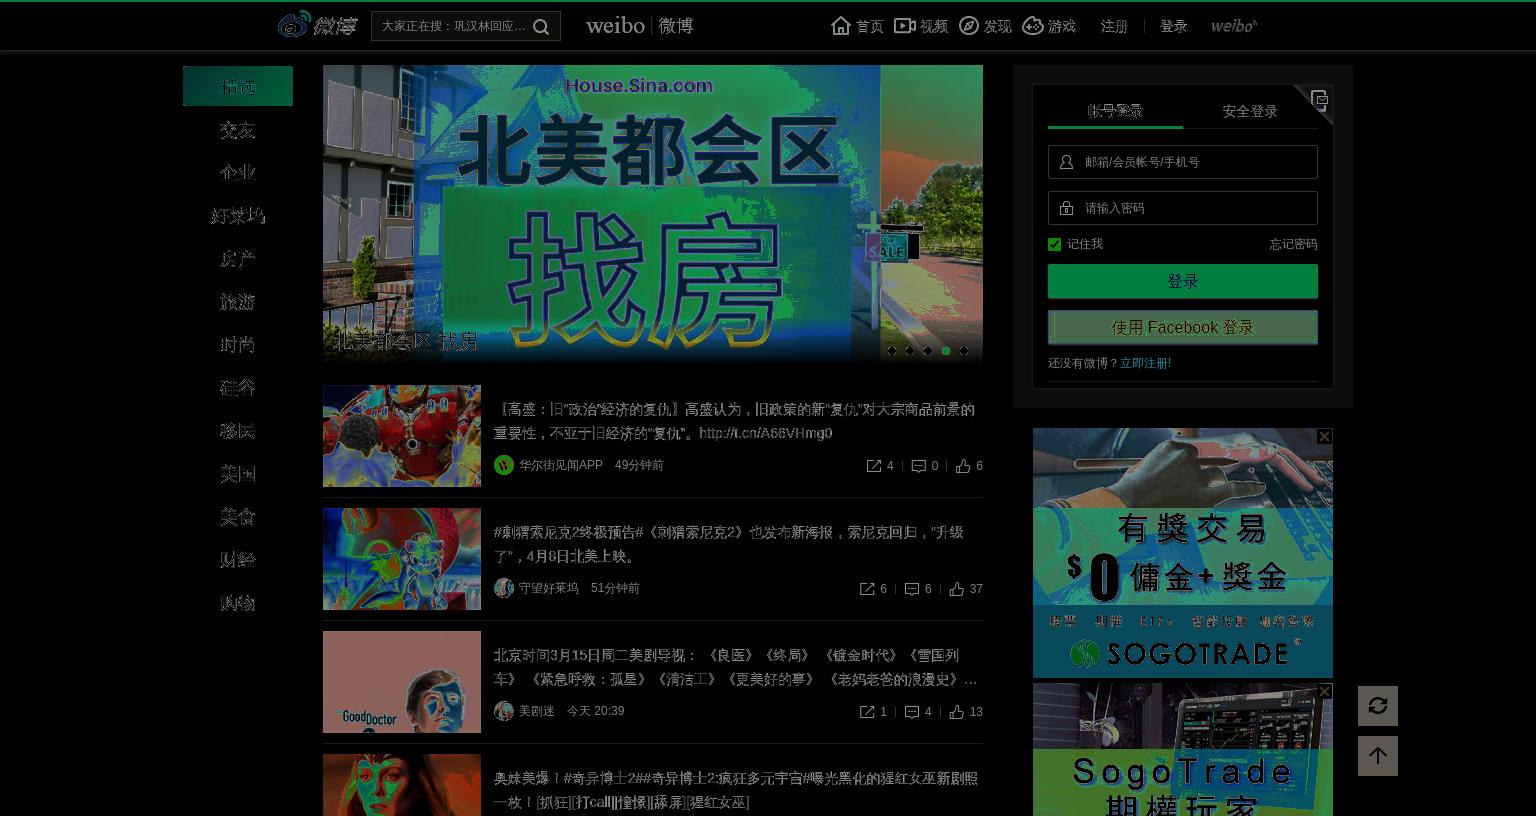This screenshot has height=816, width=1536.
Task: Select the 旅游 category
Action: [x=238, y=301]
